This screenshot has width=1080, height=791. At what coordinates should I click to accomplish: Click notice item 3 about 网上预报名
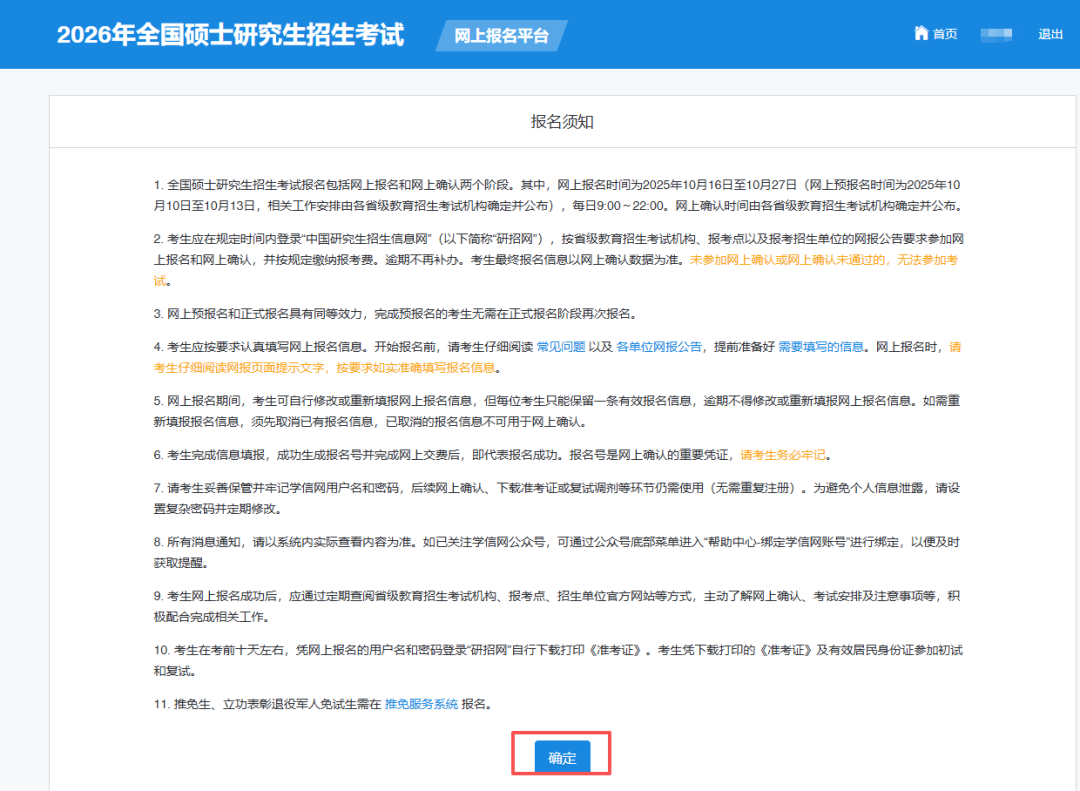pyautogui.click(x=393, y=314)
